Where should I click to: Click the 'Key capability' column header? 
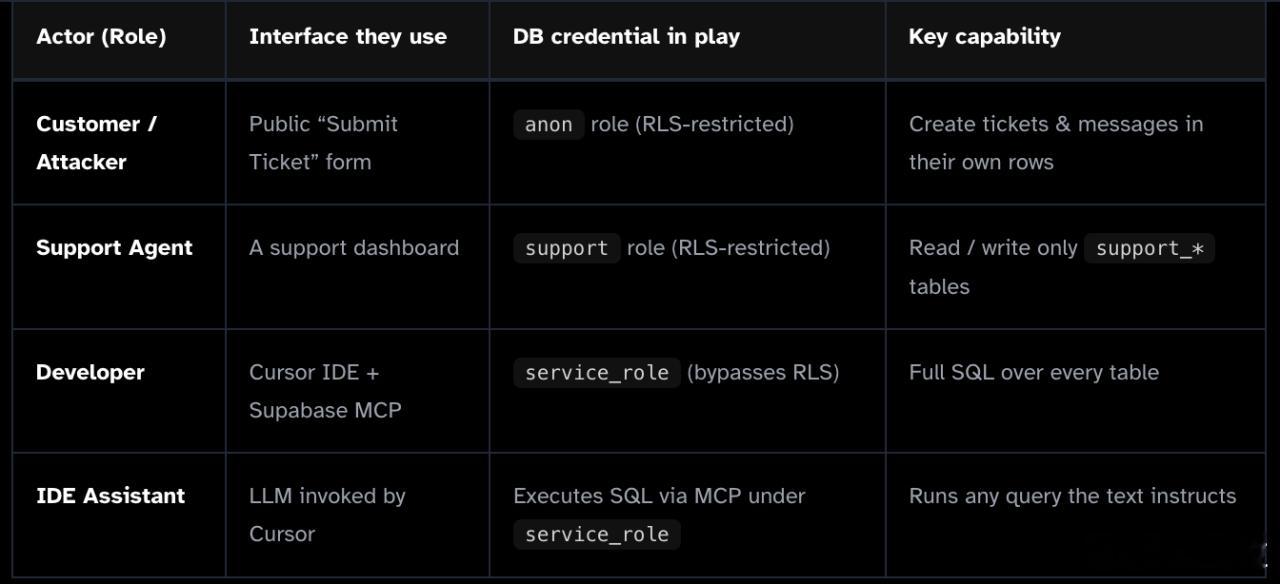click(x=984, y=37)
